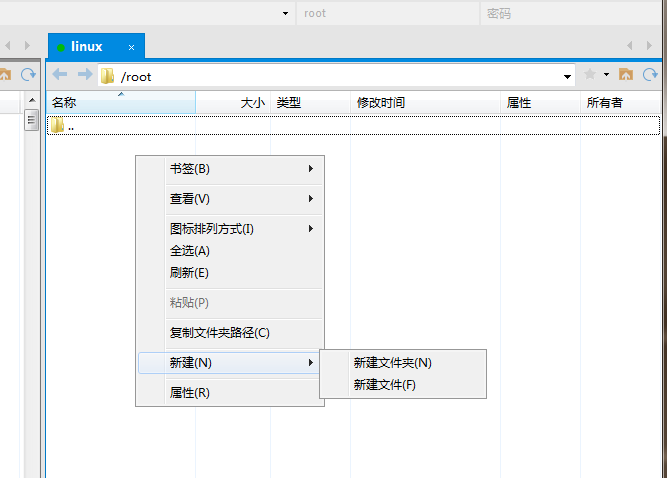Open the host address dropdown at top

(x=285, y=13)
